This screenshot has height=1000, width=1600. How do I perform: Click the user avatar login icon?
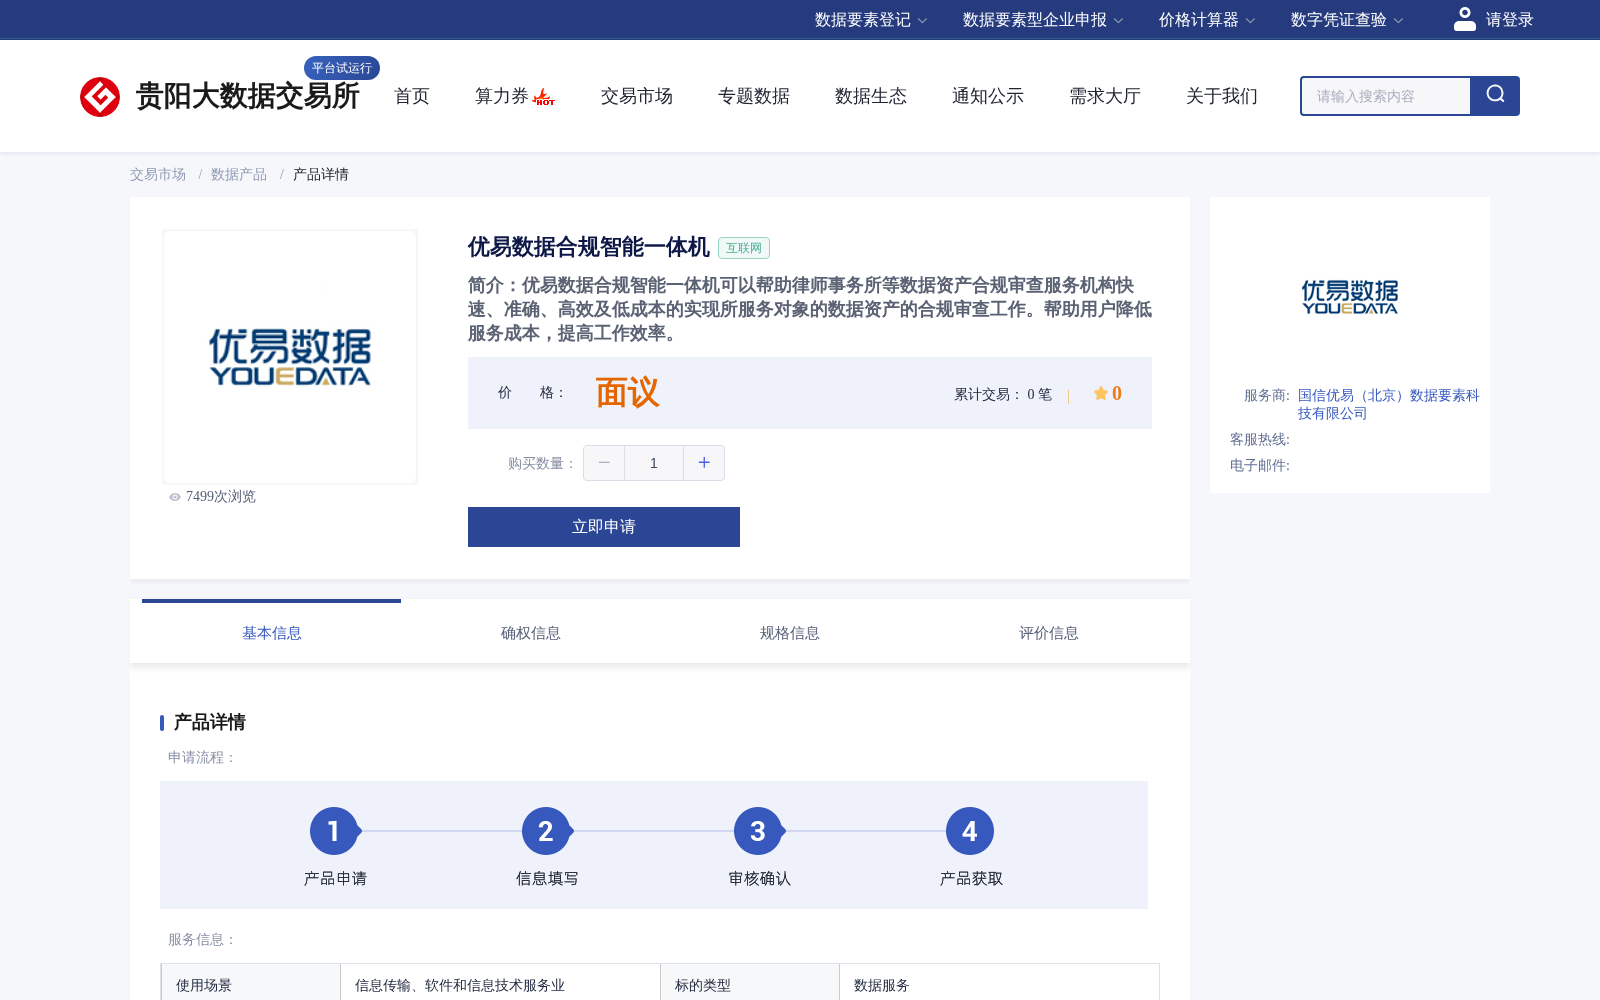click(x=1465, y=19)
